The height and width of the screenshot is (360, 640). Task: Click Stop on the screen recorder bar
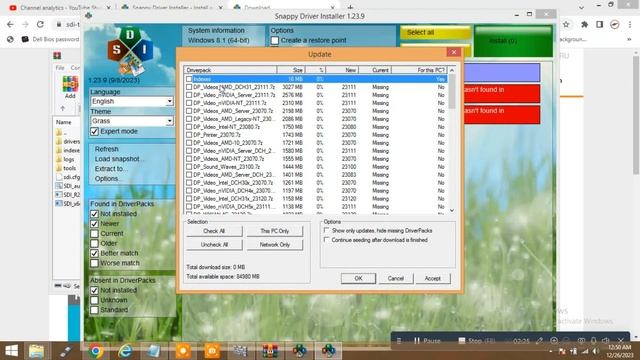coord(476,340)
